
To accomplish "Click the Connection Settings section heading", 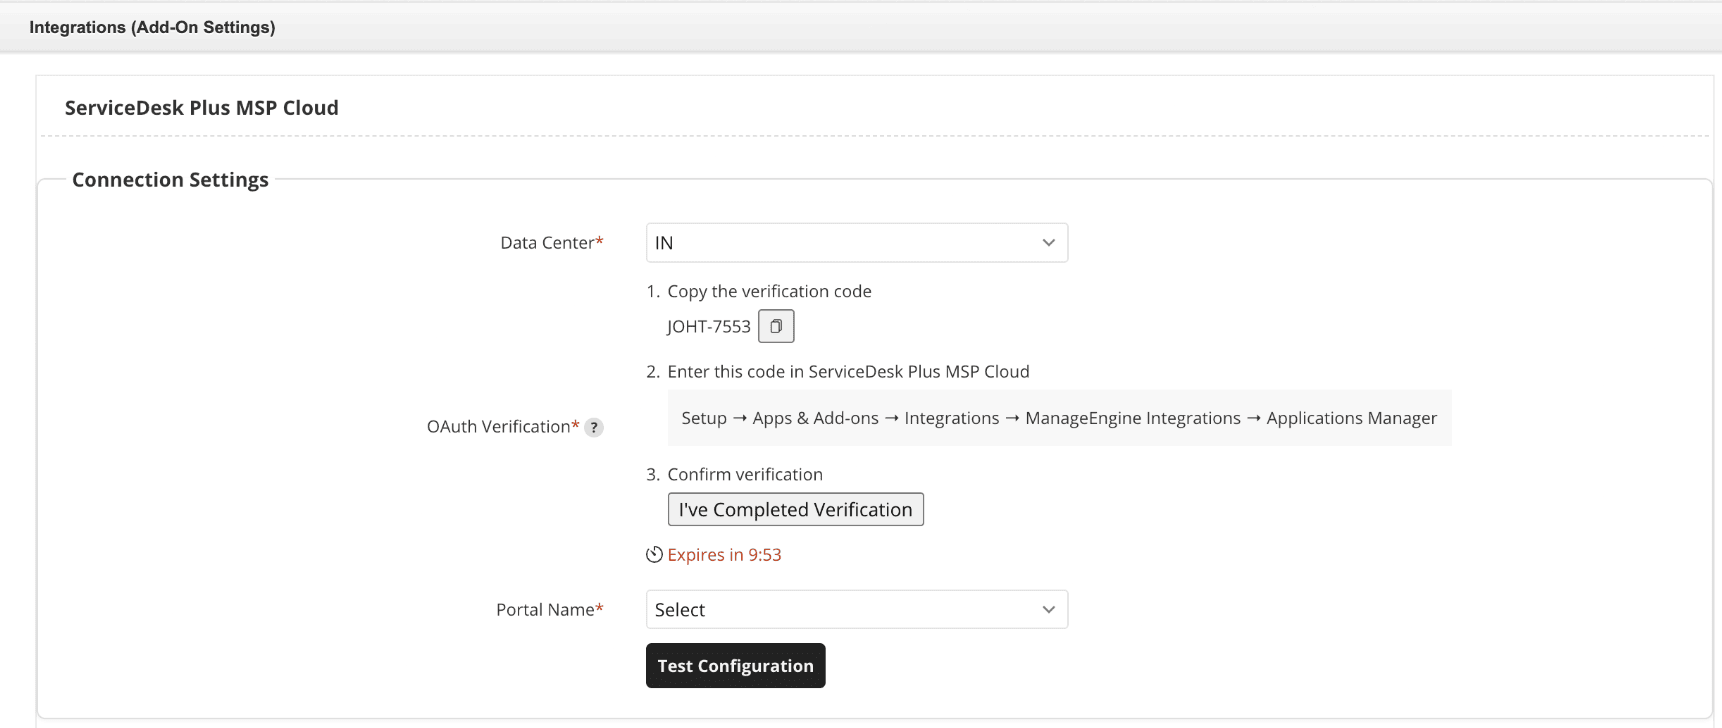I will pyautogui.click(x=170, y=180).
